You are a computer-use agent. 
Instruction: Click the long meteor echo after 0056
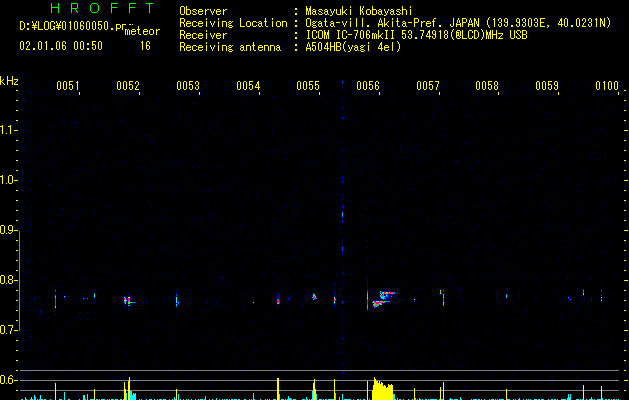click(383, 299)
